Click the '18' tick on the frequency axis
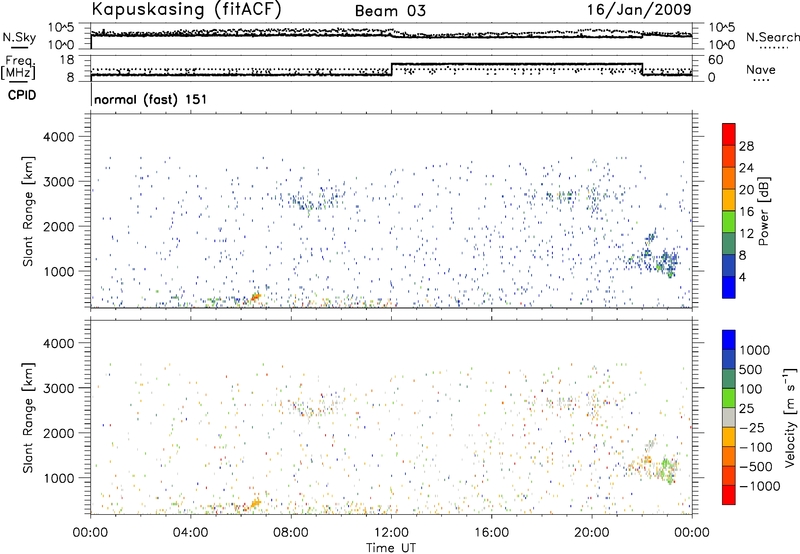Viewport: 800px width, 554px height. click(x=67, y=60)
